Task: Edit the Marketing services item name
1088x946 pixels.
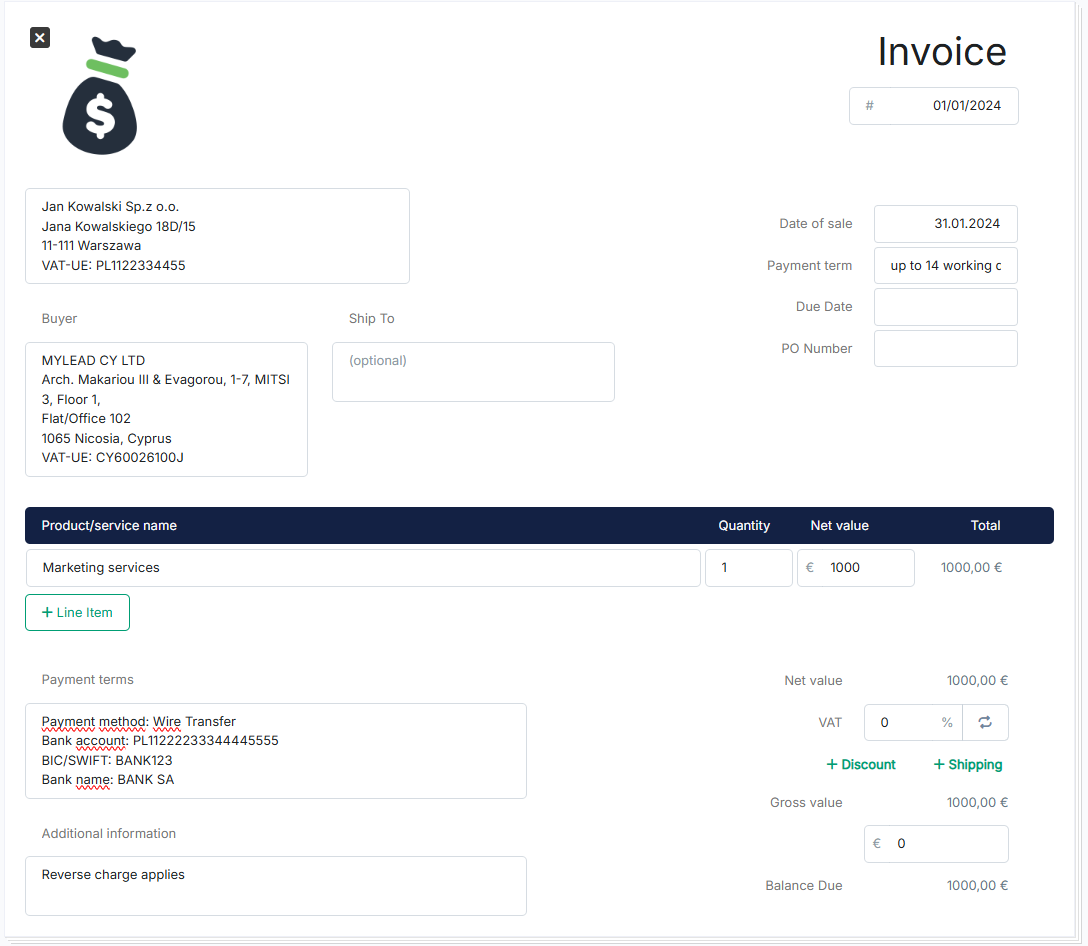Action: point(363,568)
